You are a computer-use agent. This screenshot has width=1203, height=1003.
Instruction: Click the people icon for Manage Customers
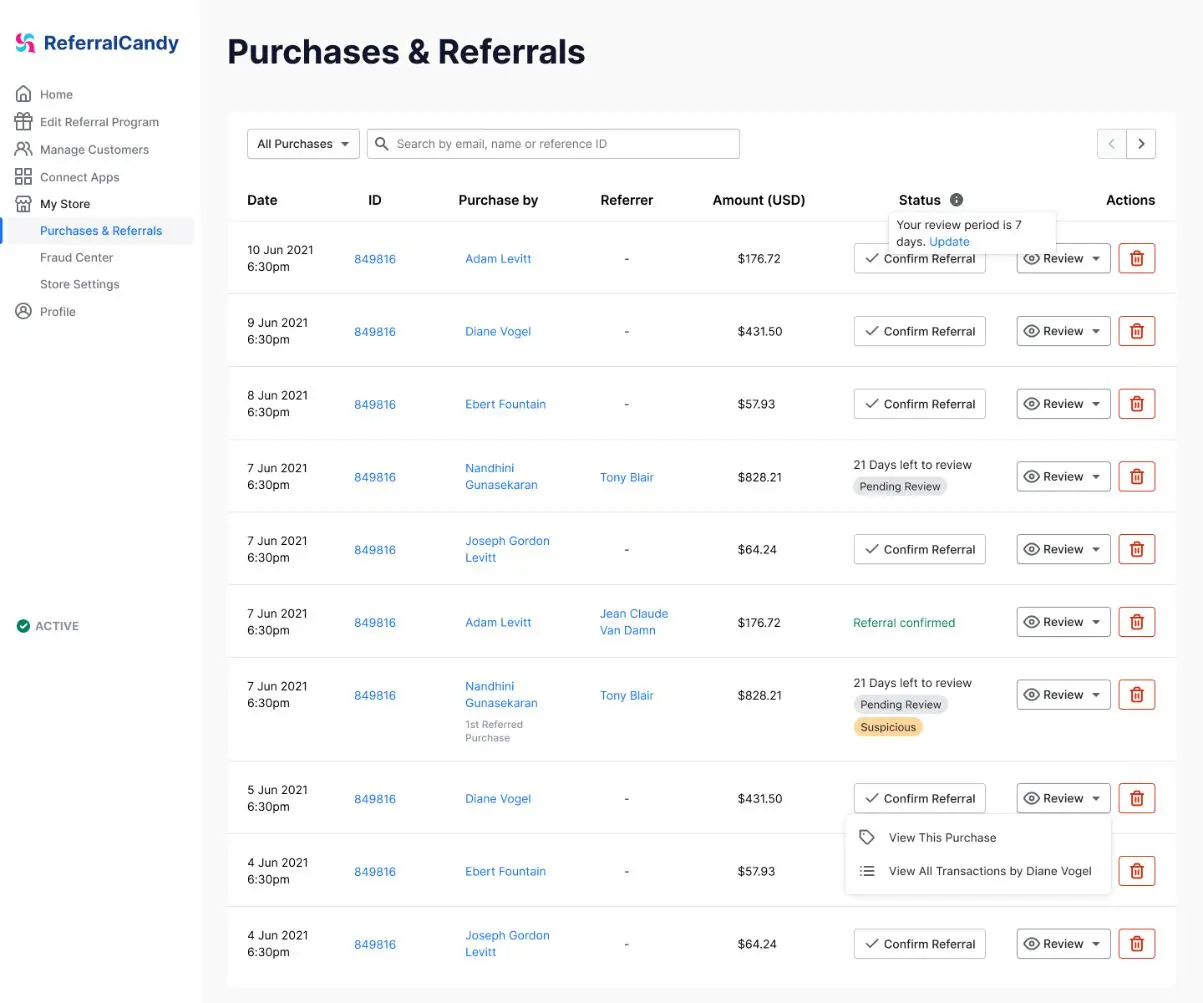pyautogui.click(x=23, y=149)
